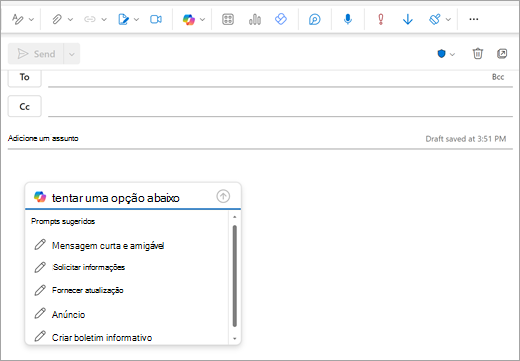Mark message as high importance
Viewport: 520px width, 361px height.
[x=381, y=19]
